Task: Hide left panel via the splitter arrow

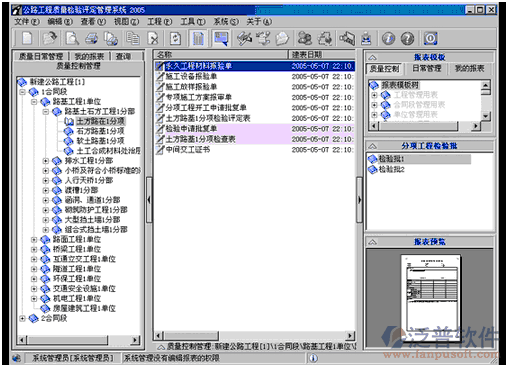Action: [149, 200]
